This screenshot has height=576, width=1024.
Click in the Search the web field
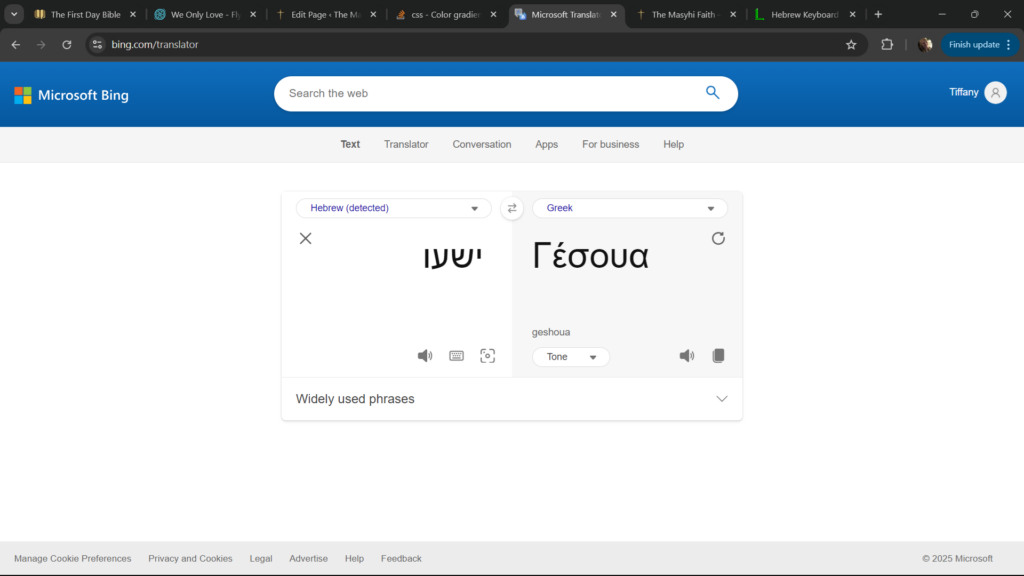coord(490,93)
